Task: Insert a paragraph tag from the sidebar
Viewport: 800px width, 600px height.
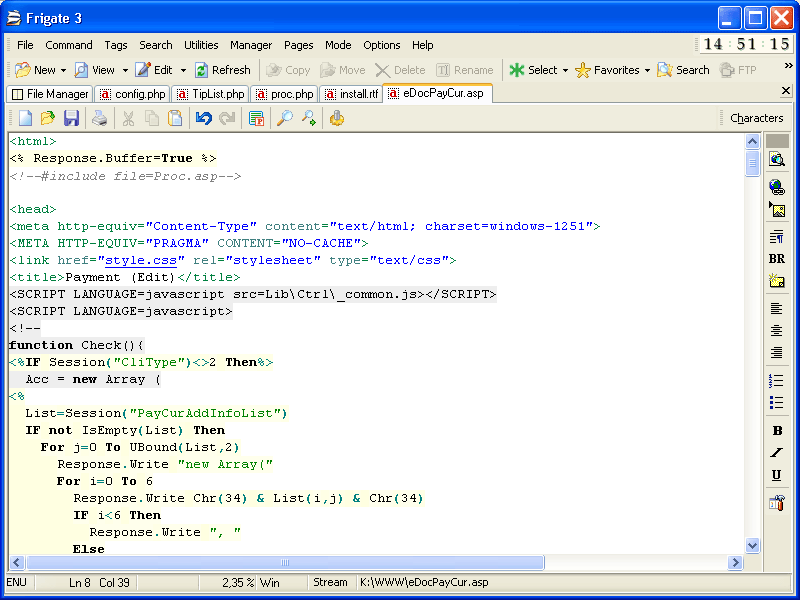Action: pos(777,237)
